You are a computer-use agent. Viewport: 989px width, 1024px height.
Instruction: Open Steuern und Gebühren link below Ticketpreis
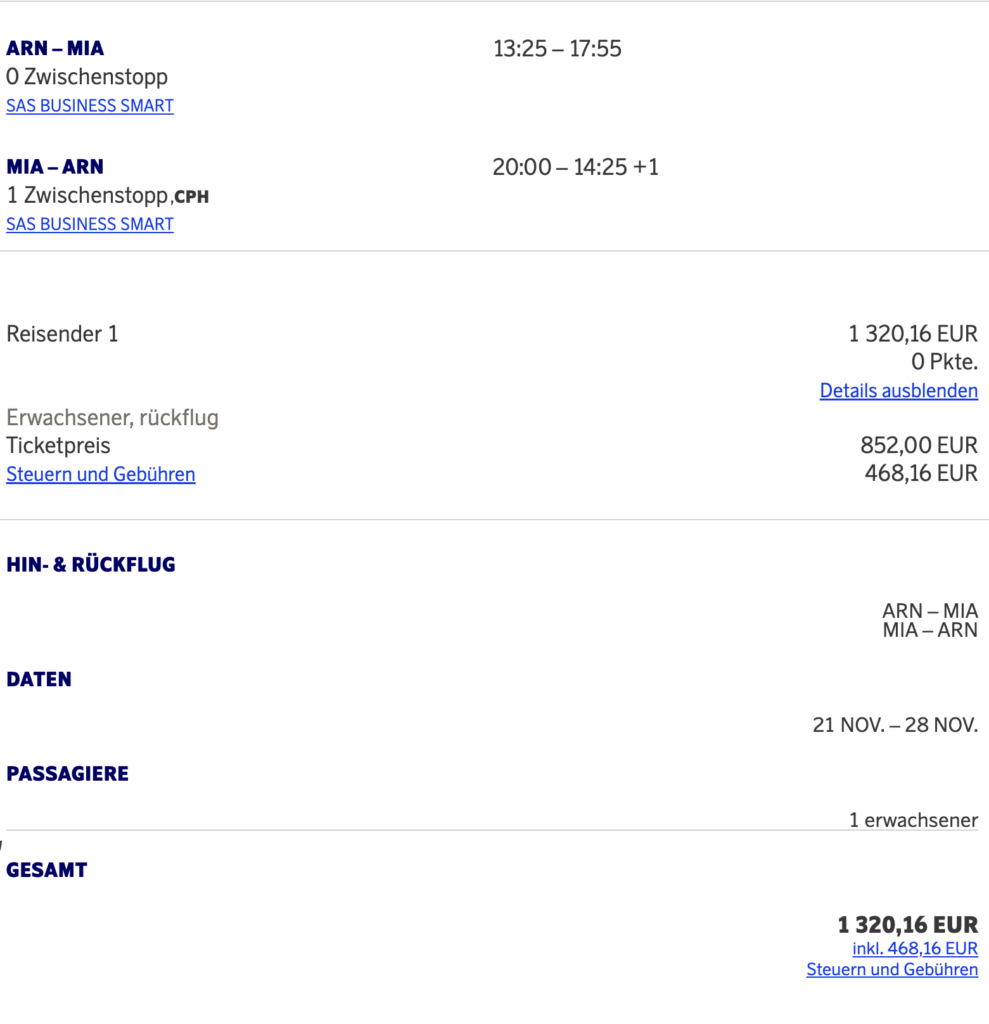[x=101, y=475]
